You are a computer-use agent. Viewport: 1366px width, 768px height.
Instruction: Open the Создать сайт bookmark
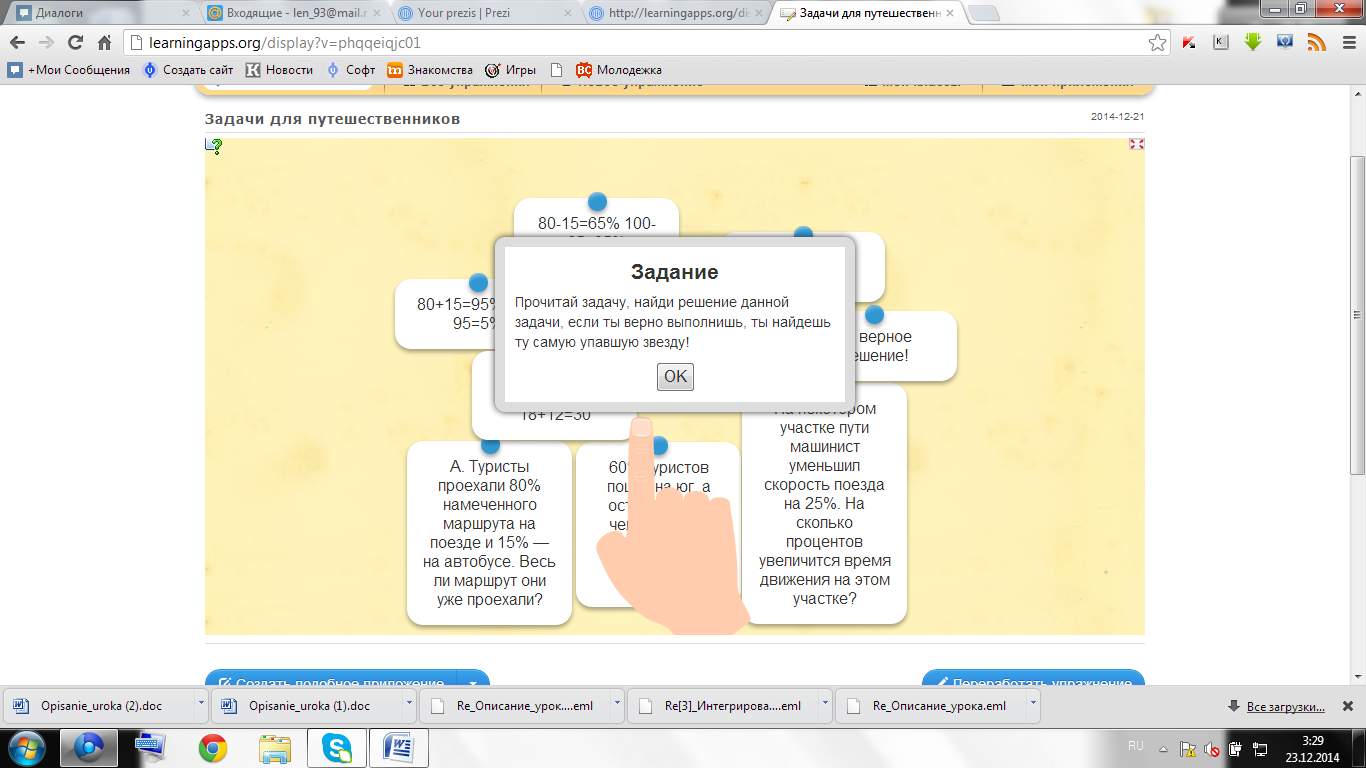188,70
